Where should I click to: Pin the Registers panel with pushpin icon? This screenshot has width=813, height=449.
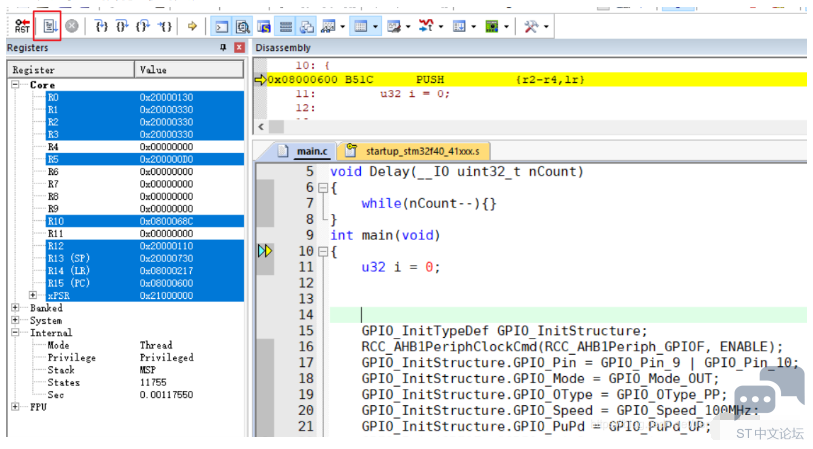click(x=223, y=47)
